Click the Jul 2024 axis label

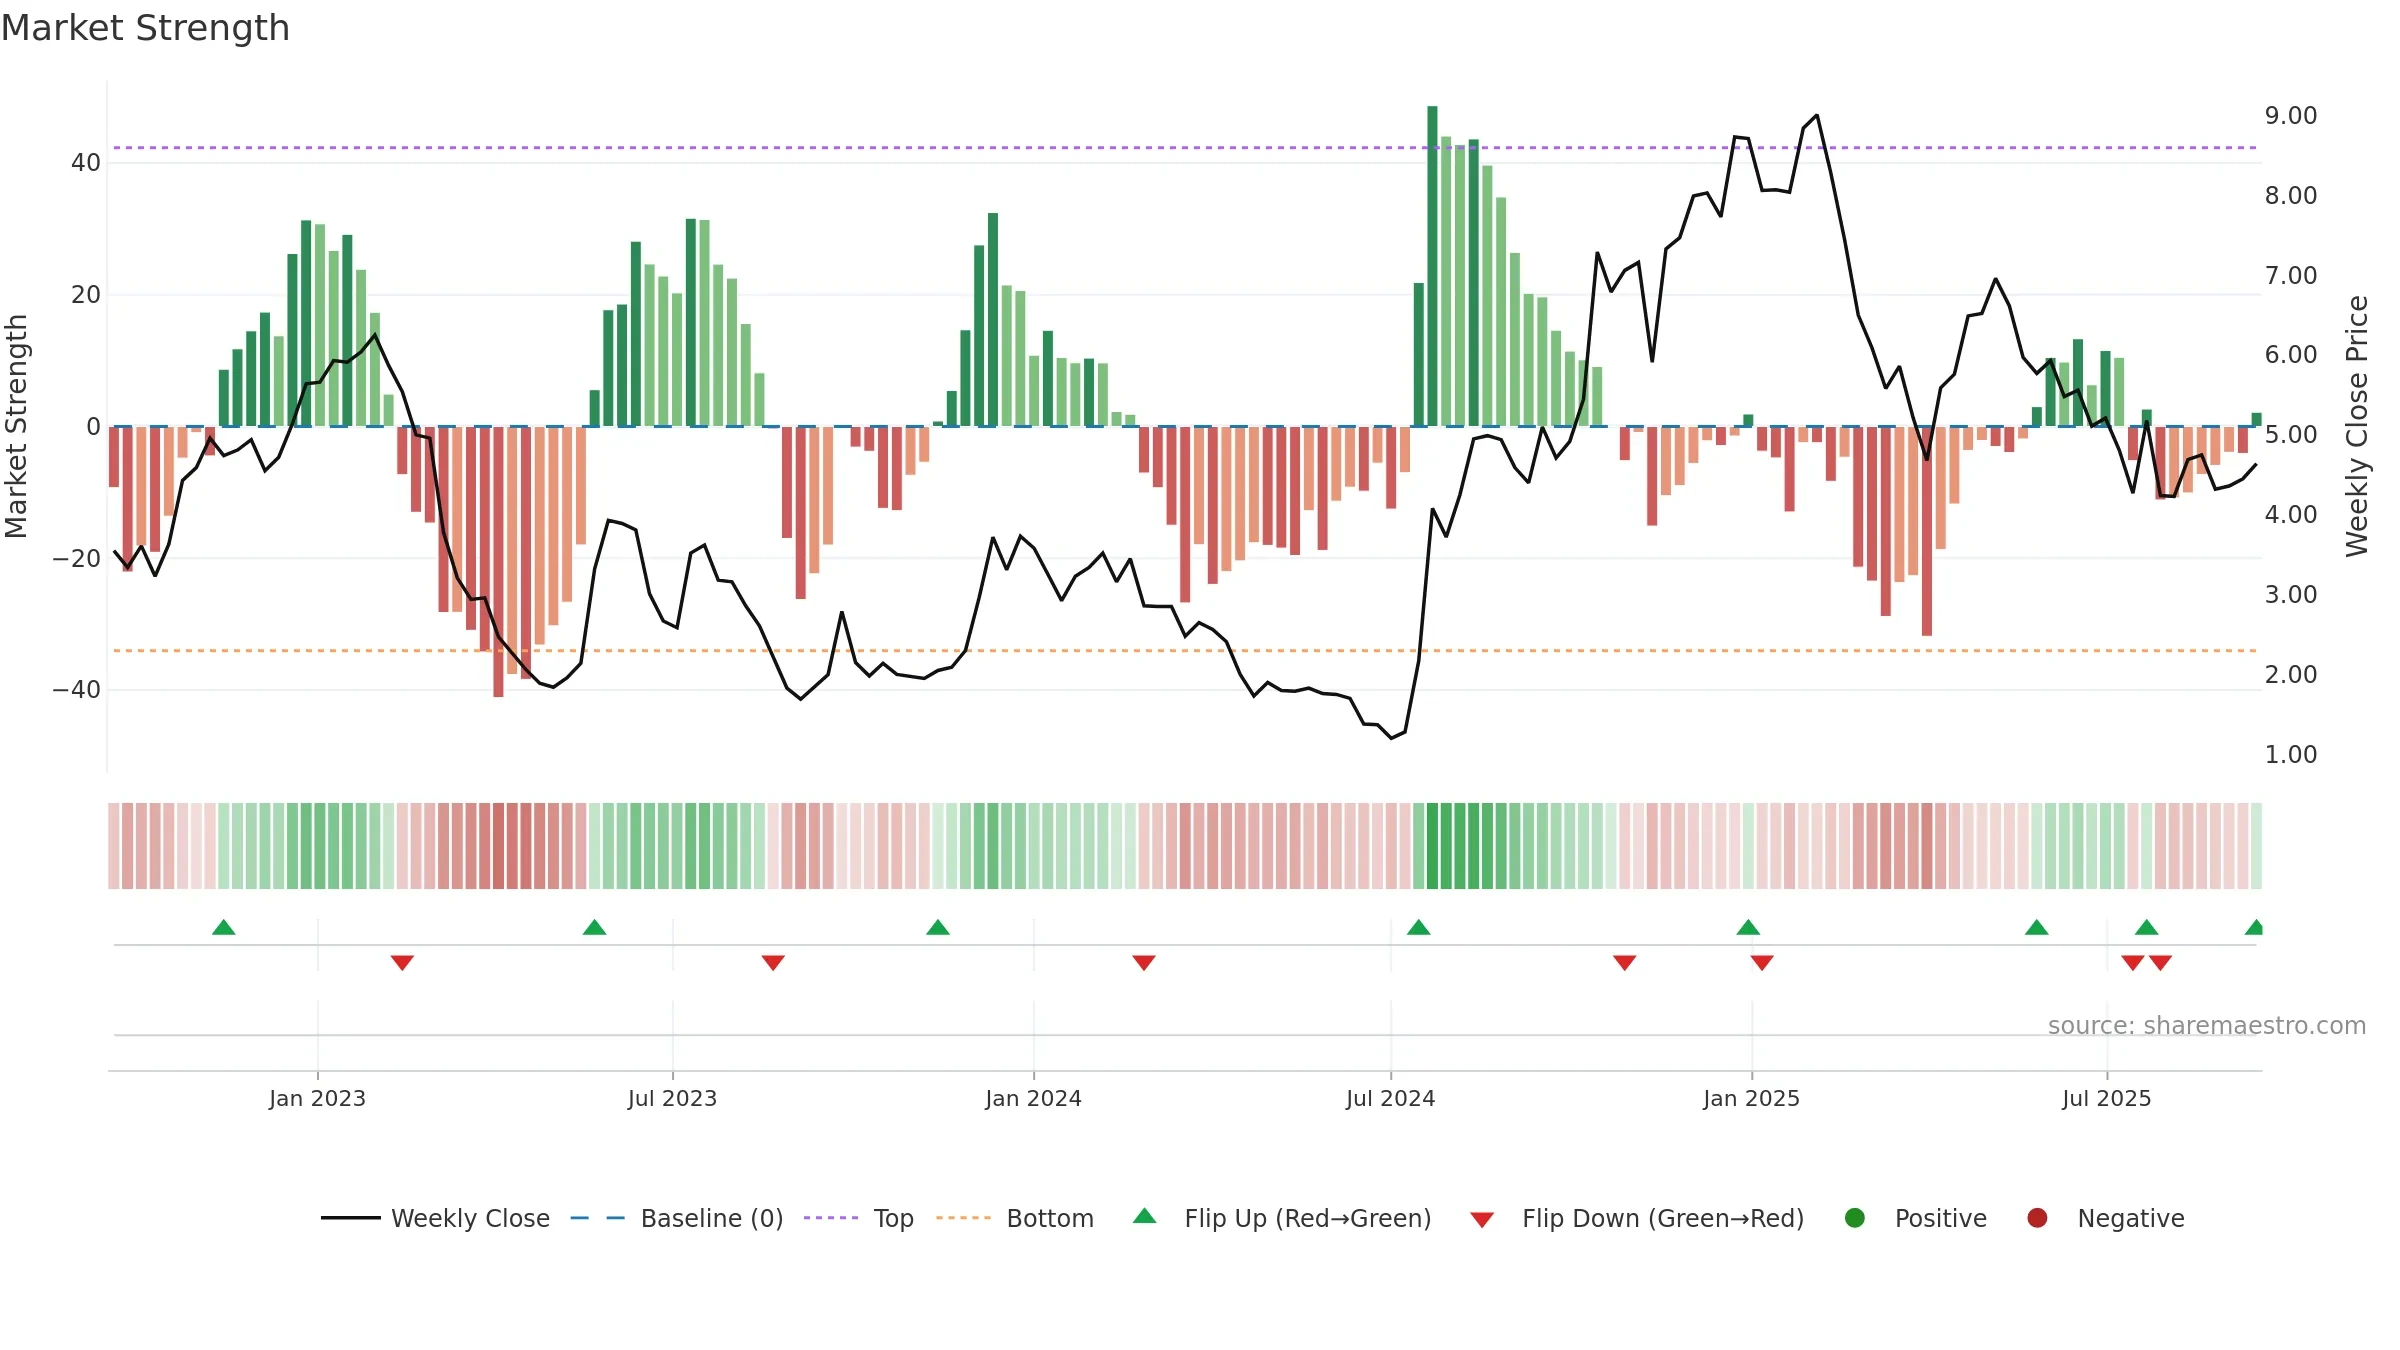[1390, 1098]
